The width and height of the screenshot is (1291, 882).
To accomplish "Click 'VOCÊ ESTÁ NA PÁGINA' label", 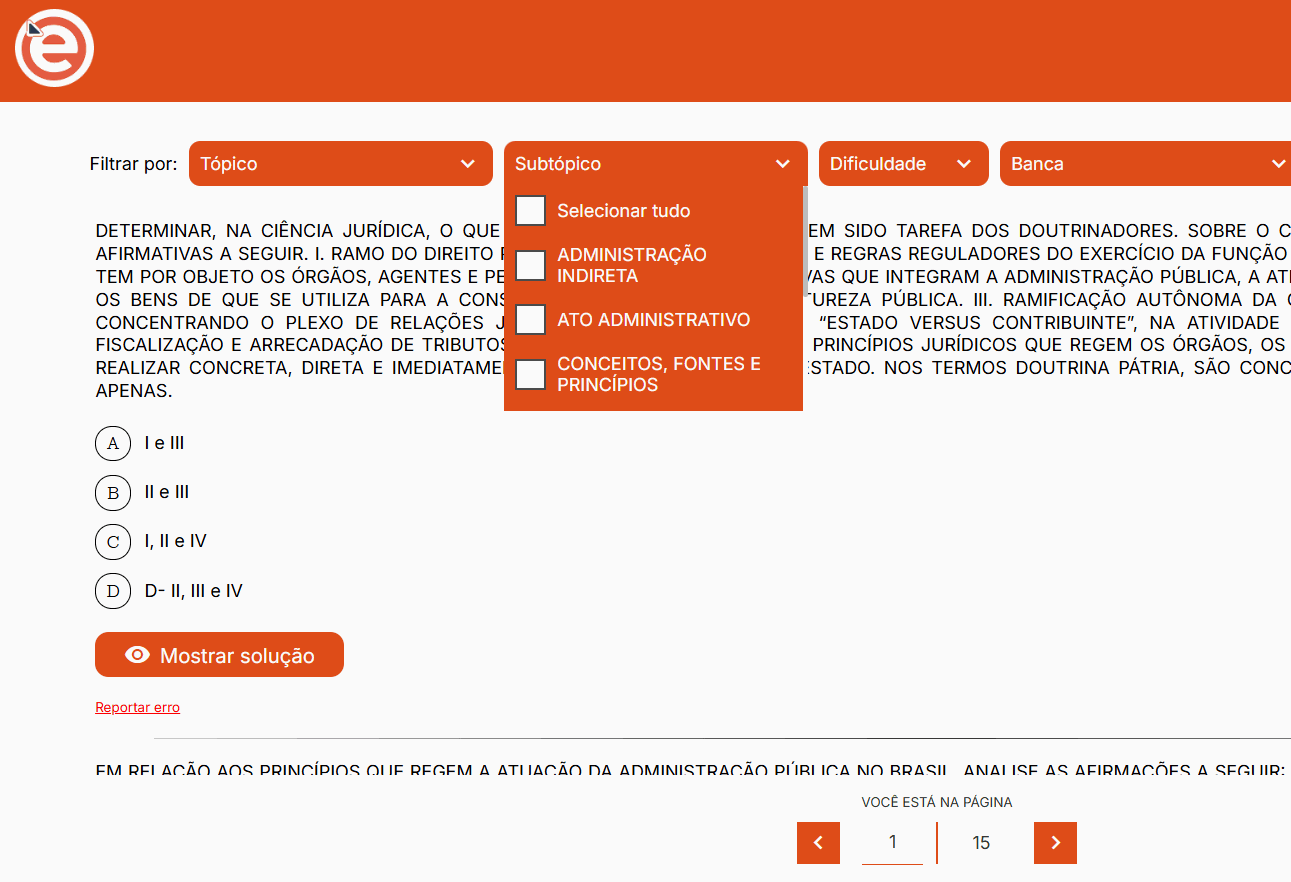I will [x=937, y=802].
